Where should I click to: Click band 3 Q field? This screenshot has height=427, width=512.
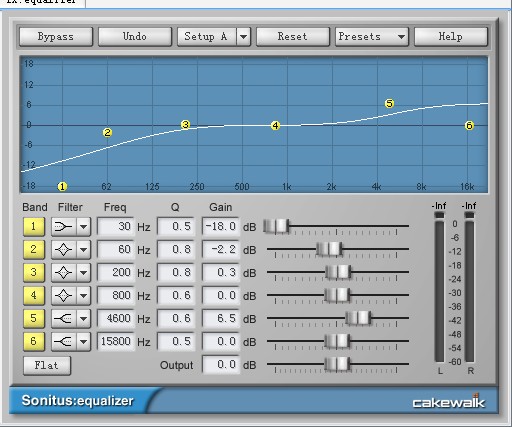click(176, 272)
